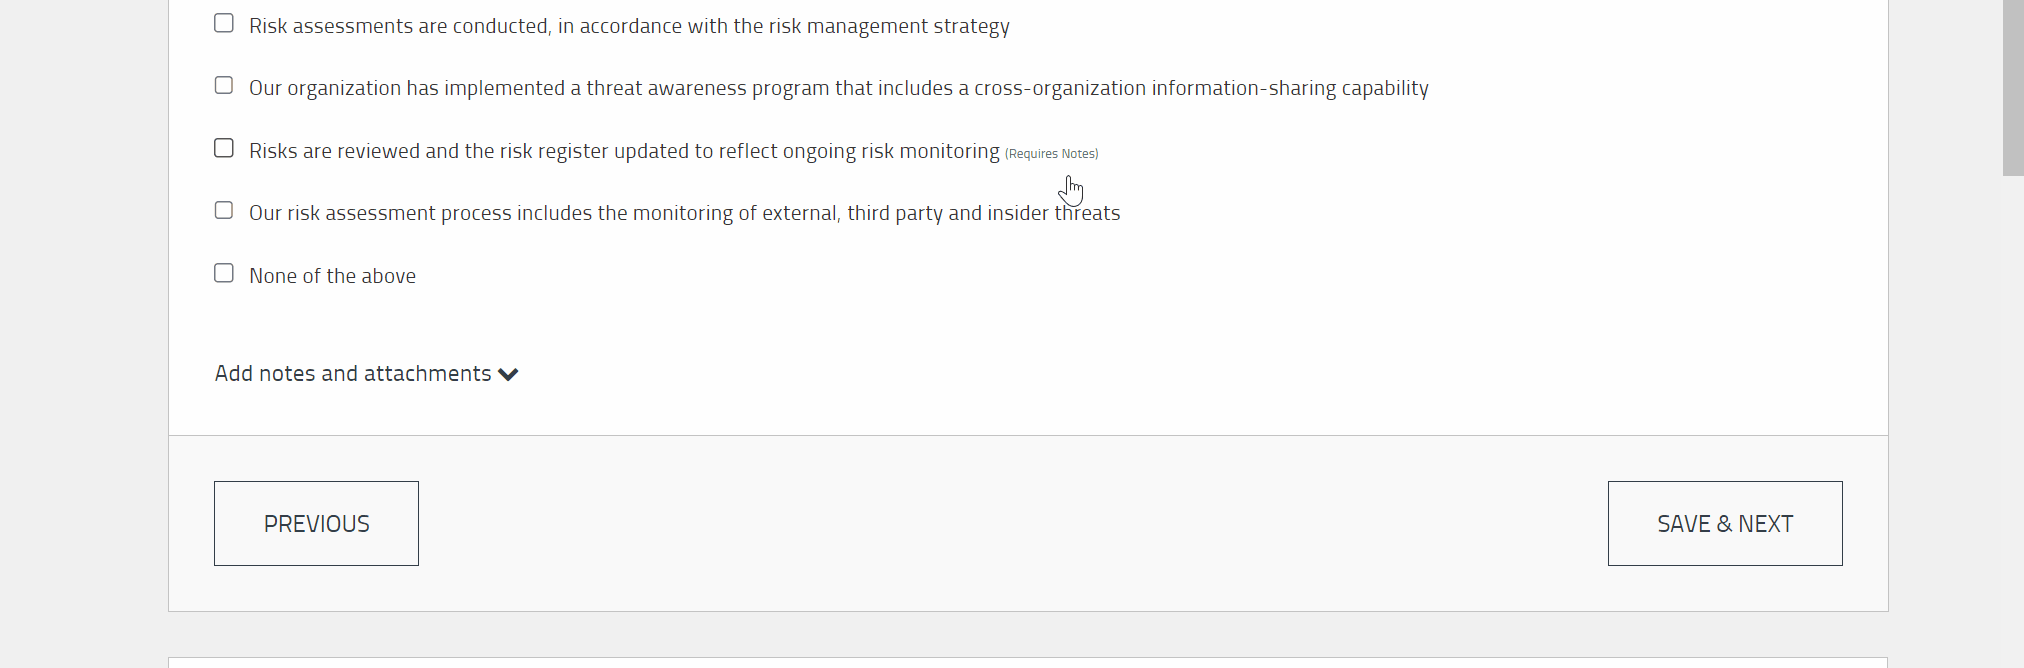Enable the 'Risks are reviewed' checkbox
The image size is (2024, 668).
click(224, 148)
